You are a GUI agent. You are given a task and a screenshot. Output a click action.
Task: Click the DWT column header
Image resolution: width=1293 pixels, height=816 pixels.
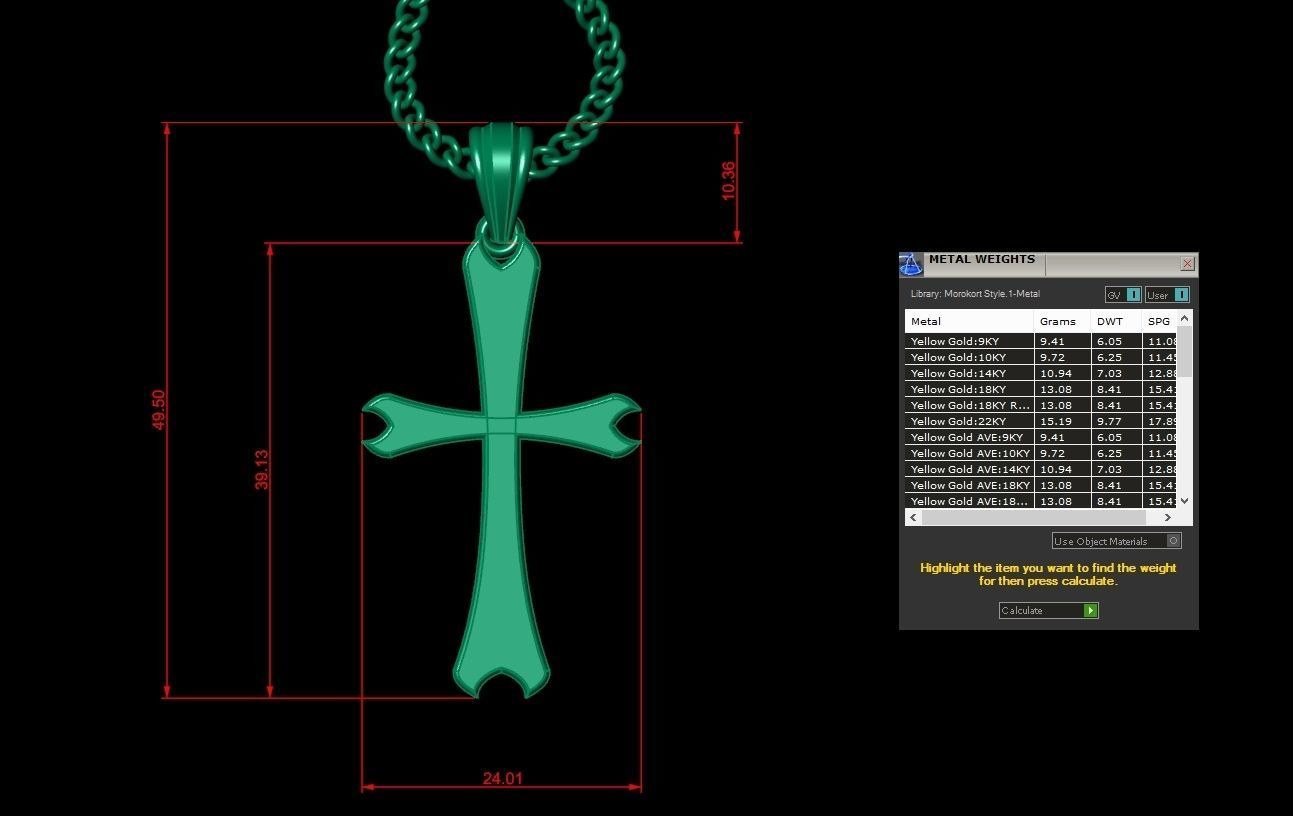click(x=1116, y=321)
